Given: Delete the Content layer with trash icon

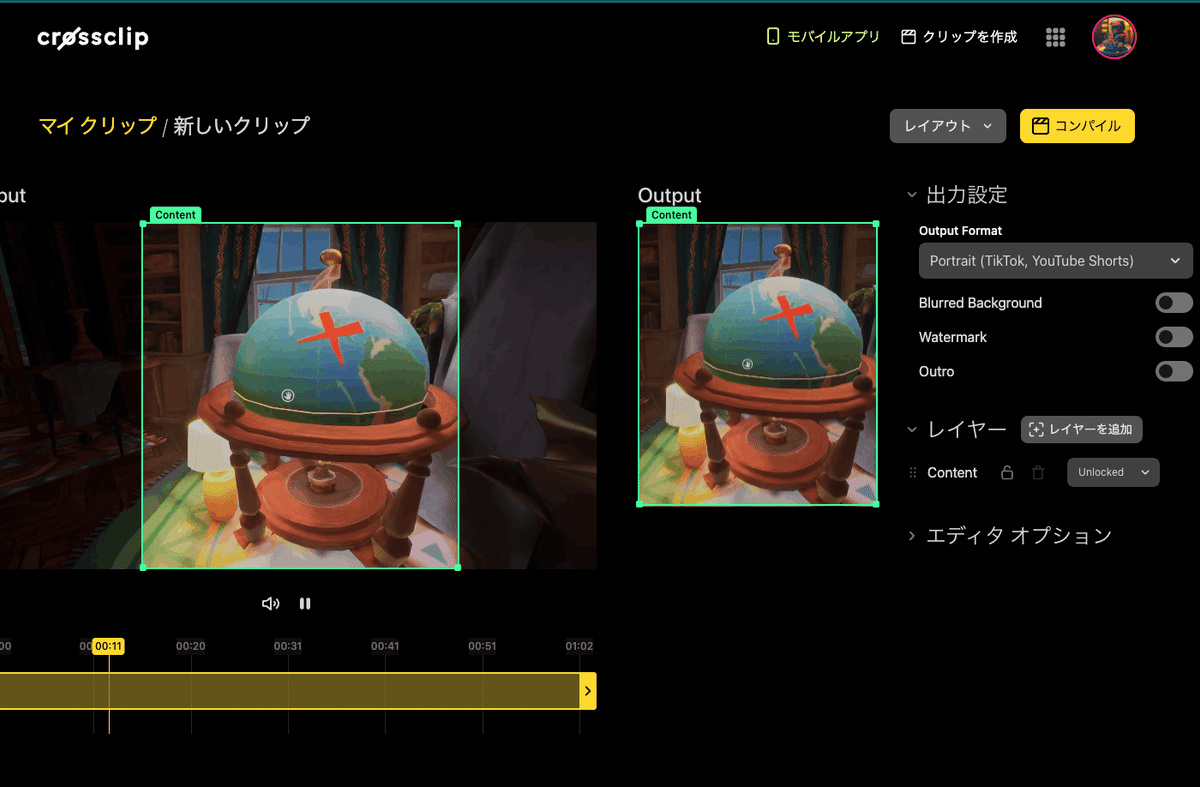Looking at the screenshot, I should click(1038, 472).
